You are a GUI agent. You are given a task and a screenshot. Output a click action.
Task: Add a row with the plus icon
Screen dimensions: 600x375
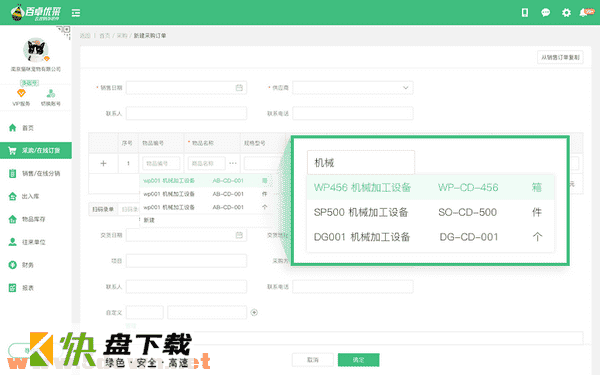point(103,163)
